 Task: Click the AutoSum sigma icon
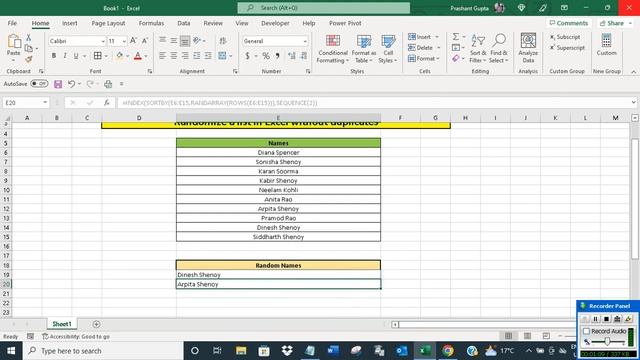pos(456,37)
